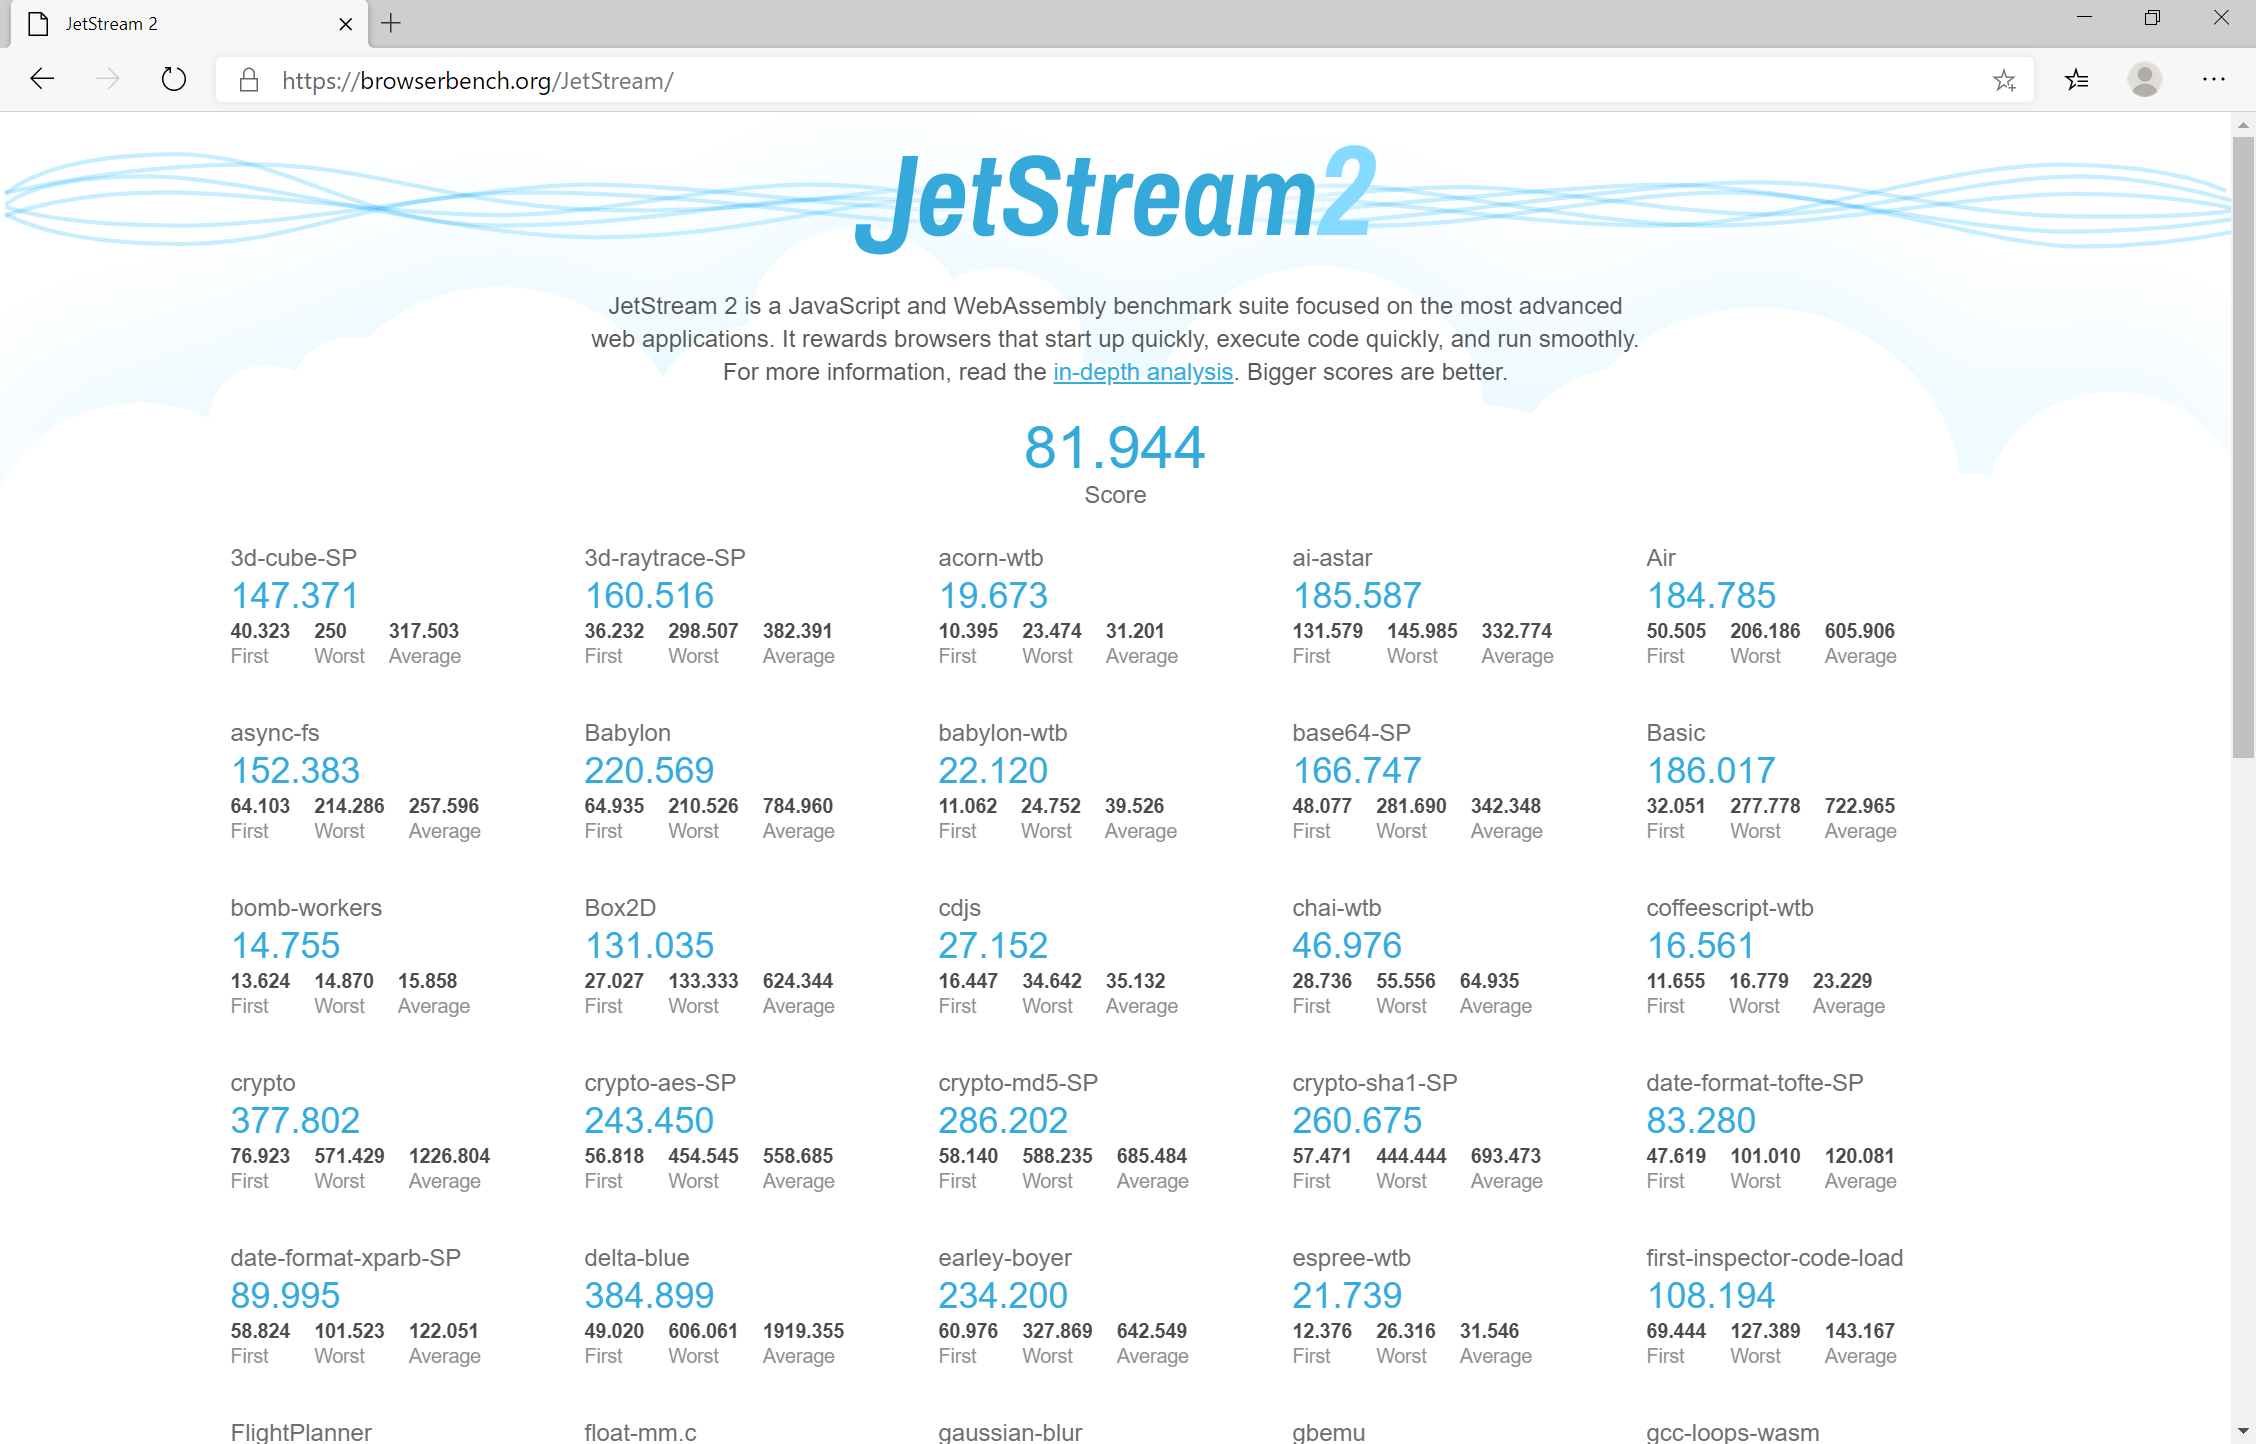Click the bomb-workers benchmark name
This screenshot has width=2256, height=1444.
click(x=306, y=908)
